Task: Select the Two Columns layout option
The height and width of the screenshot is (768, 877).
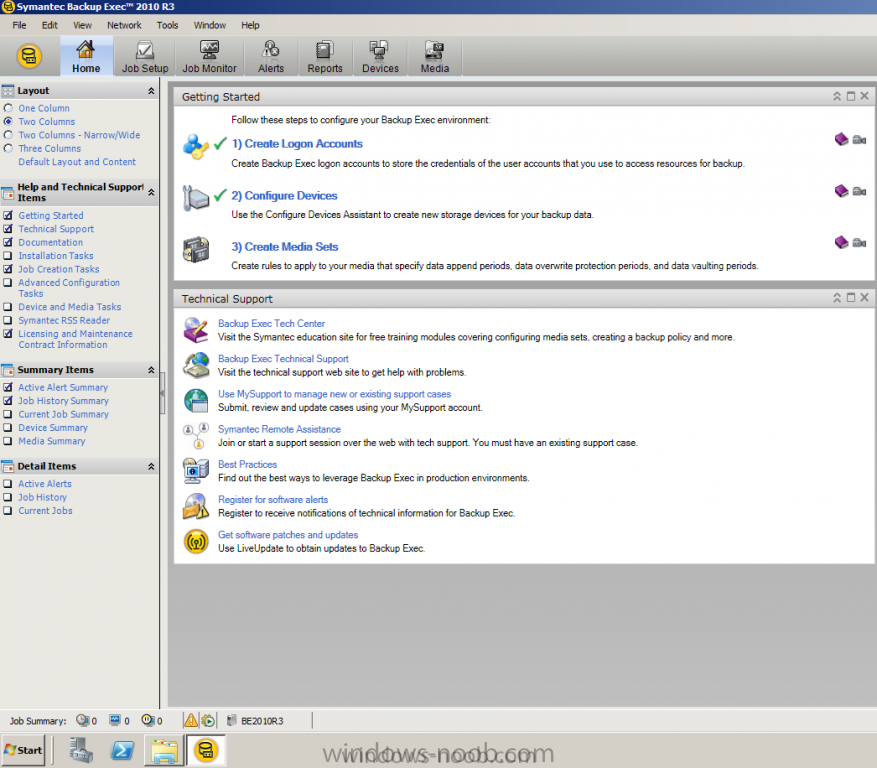Action: (x=8, y=121)
